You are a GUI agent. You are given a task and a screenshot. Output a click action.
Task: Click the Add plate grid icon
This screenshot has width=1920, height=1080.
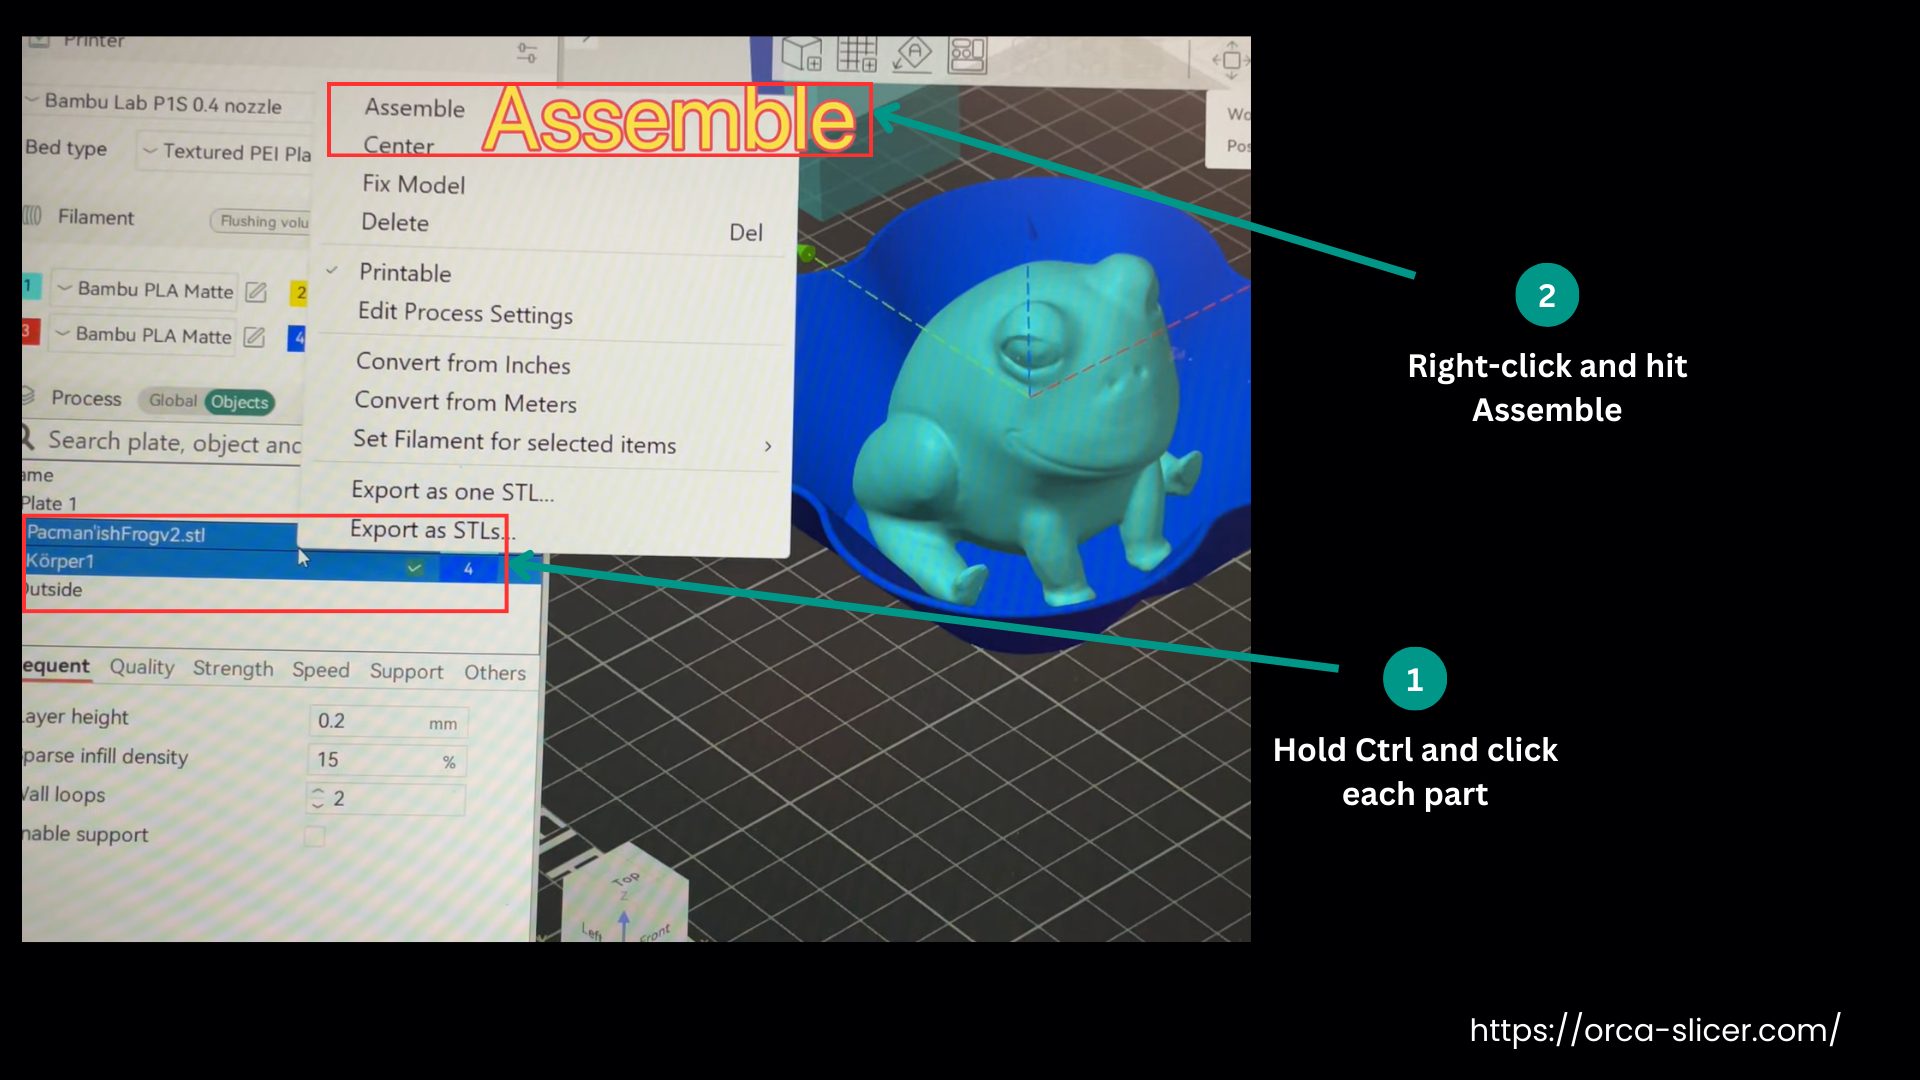(857, 54)
